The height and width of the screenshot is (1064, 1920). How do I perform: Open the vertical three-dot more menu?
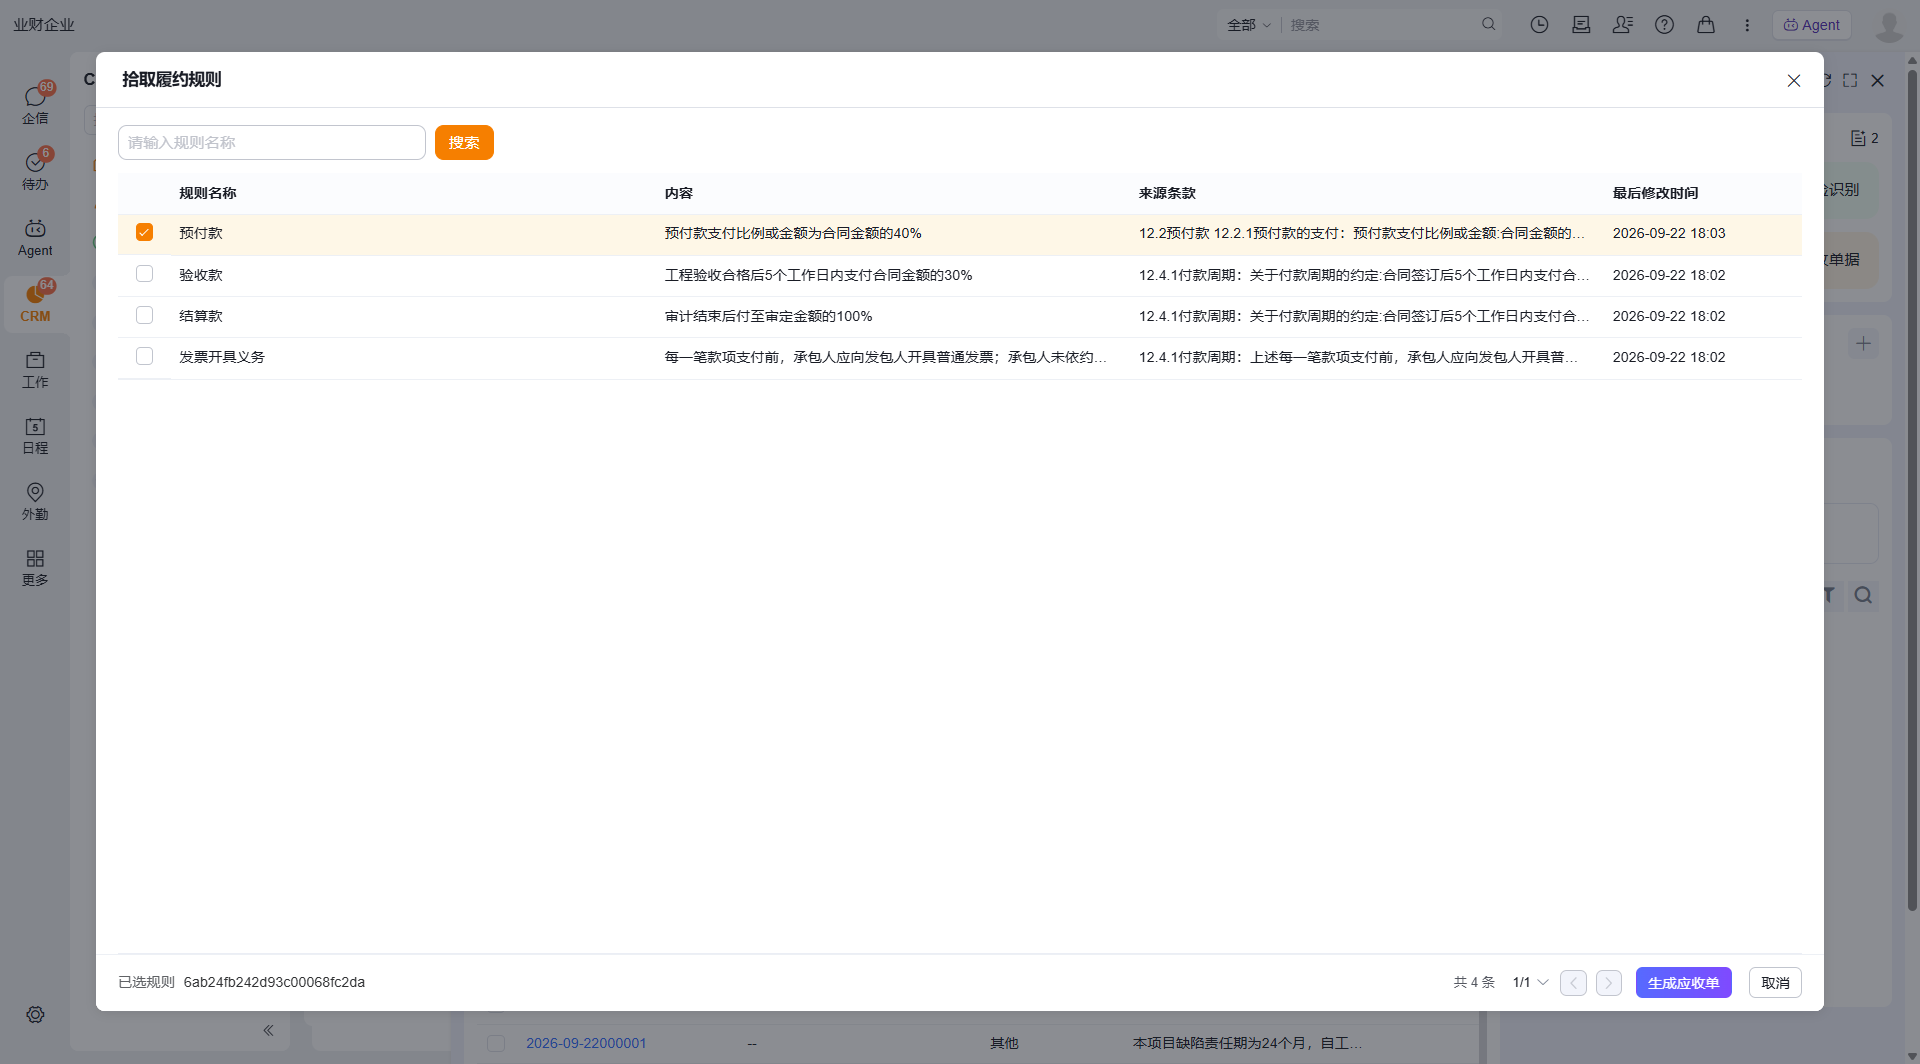(x=1747, y=25)
